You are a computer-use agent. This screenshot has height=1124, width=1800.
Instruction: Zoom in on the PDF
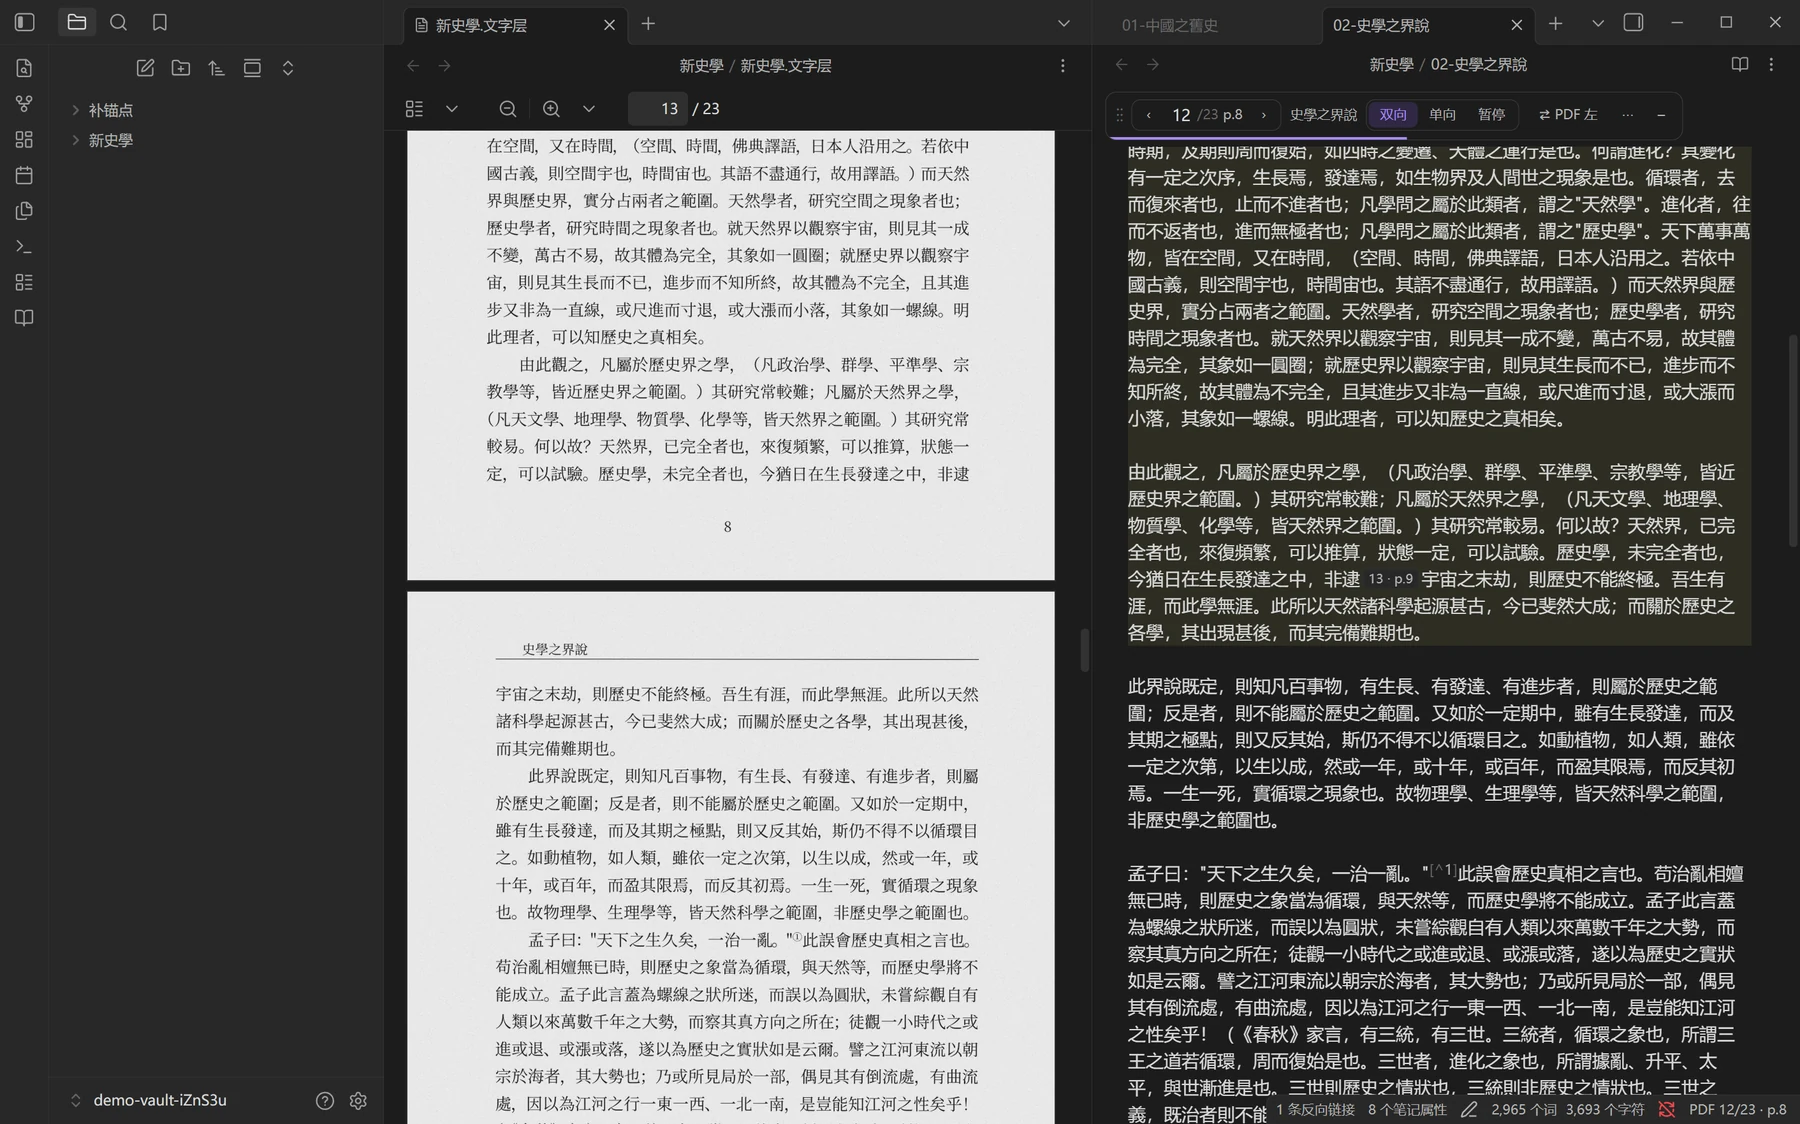click(551, 108)
